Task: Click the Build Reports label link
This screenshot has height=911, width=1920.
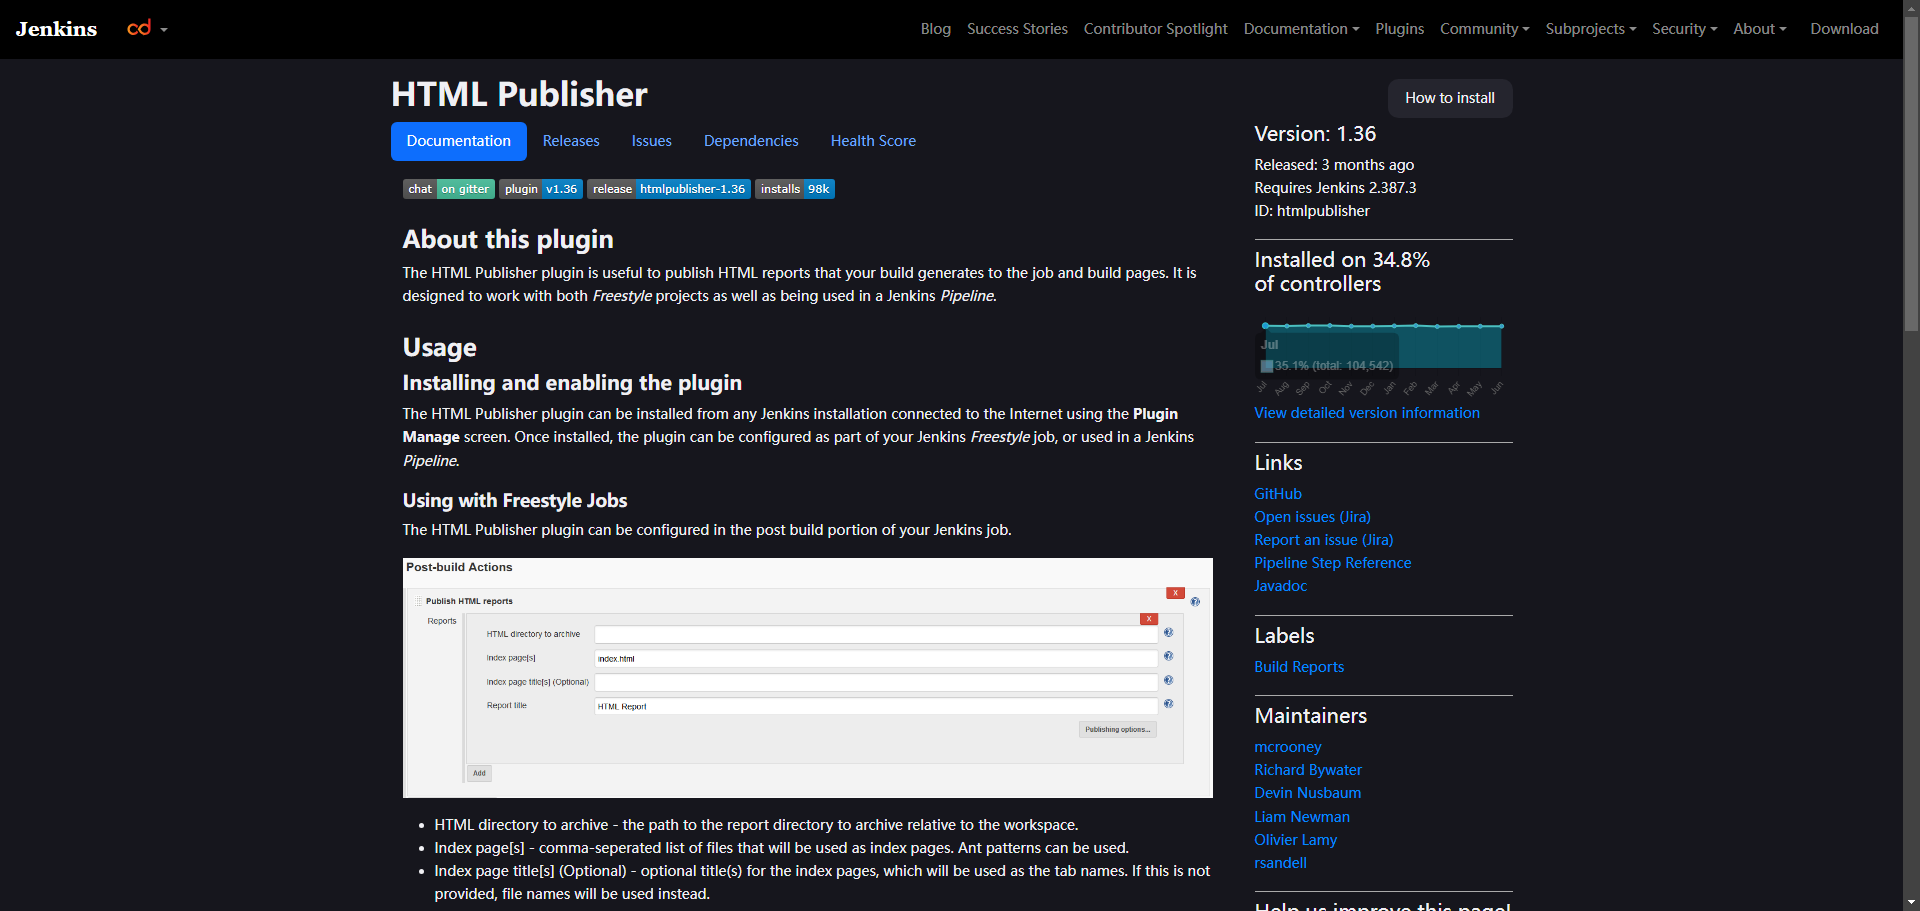Action: tap(1299, 667)
